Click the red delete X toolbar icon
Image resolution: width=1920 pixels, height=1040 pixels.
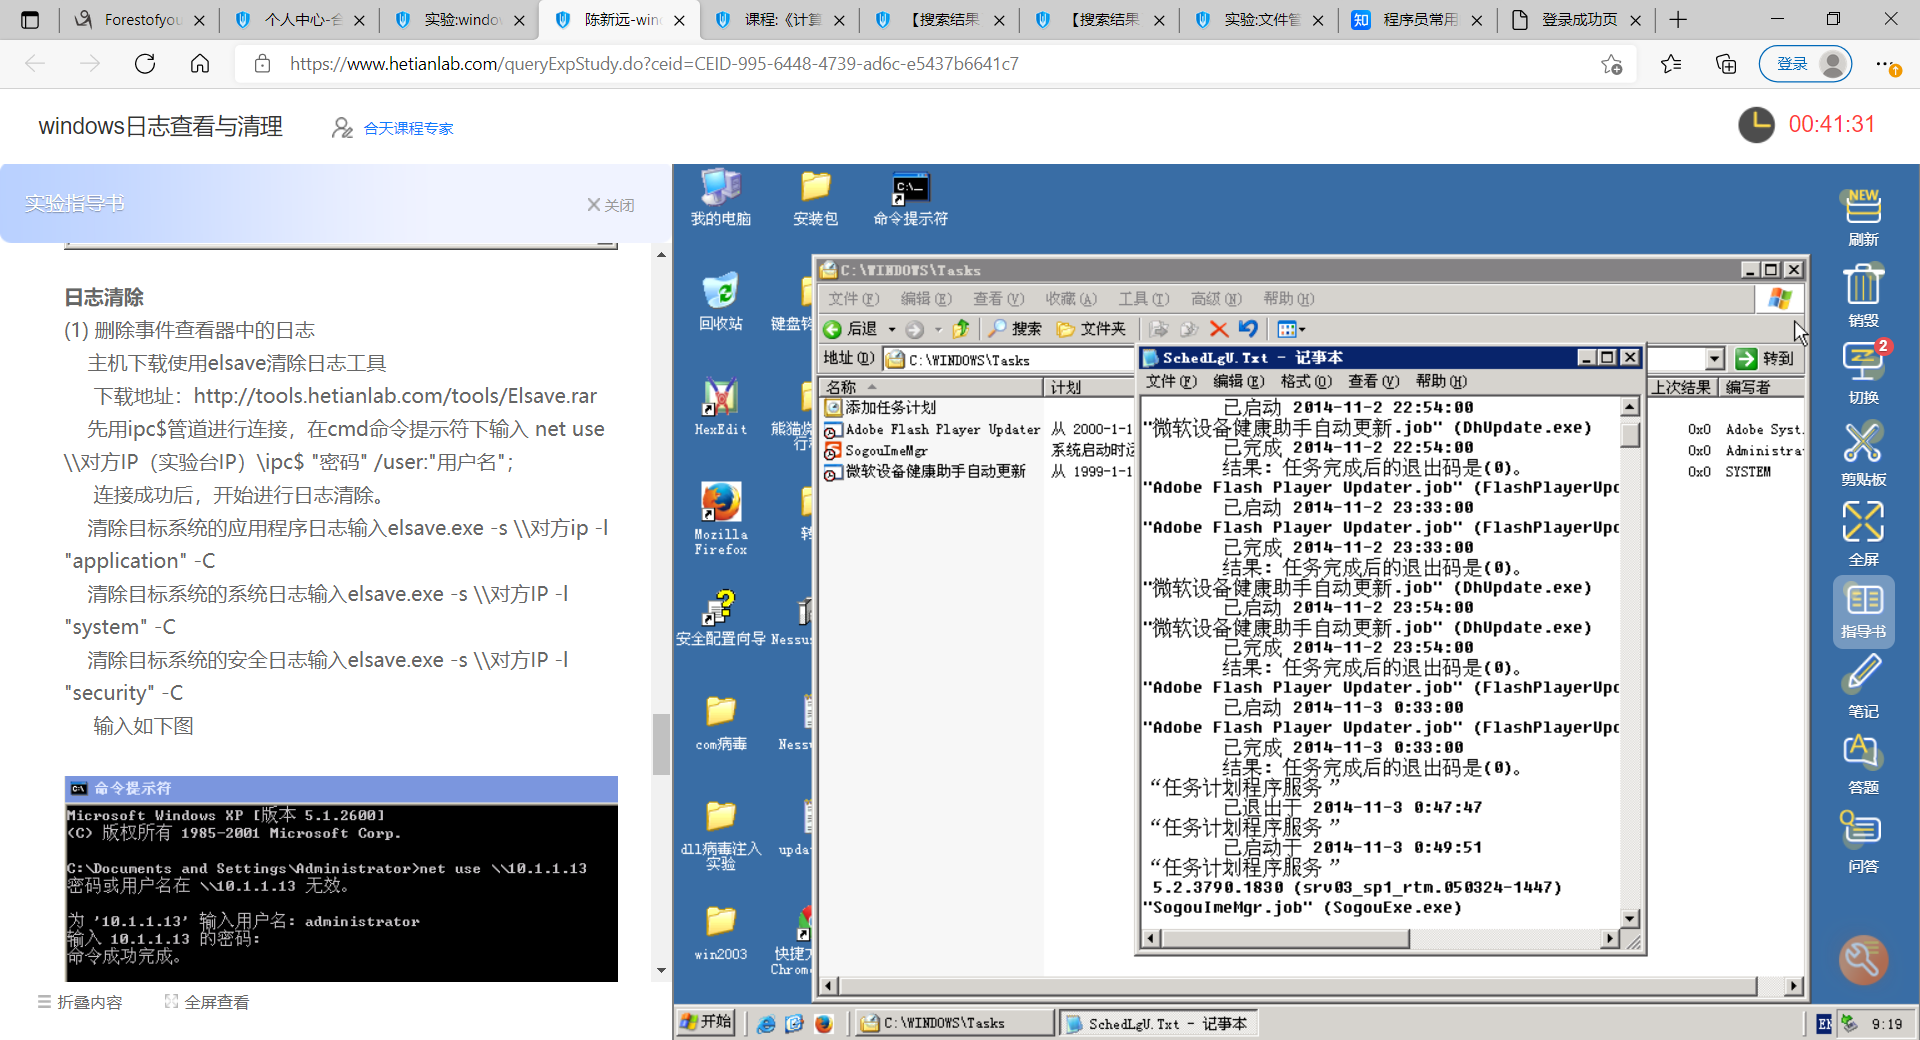1218,329
